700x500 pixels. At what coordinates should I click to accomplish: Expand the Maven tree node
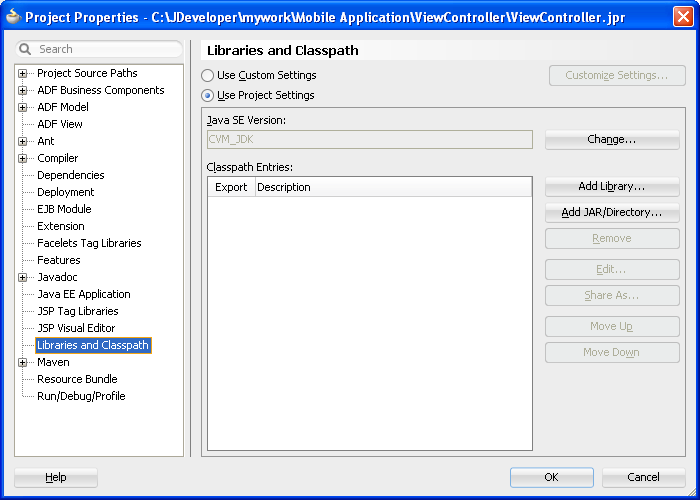point(22,362)
